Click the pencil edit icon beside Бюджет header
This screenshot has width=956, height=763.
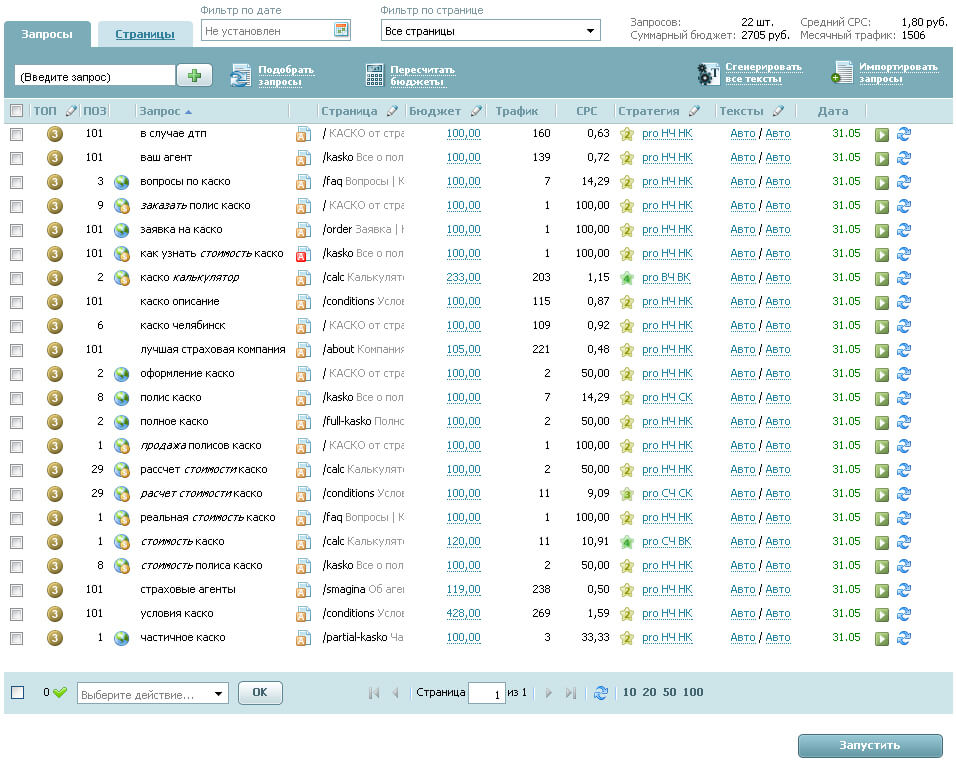point(476,111)
